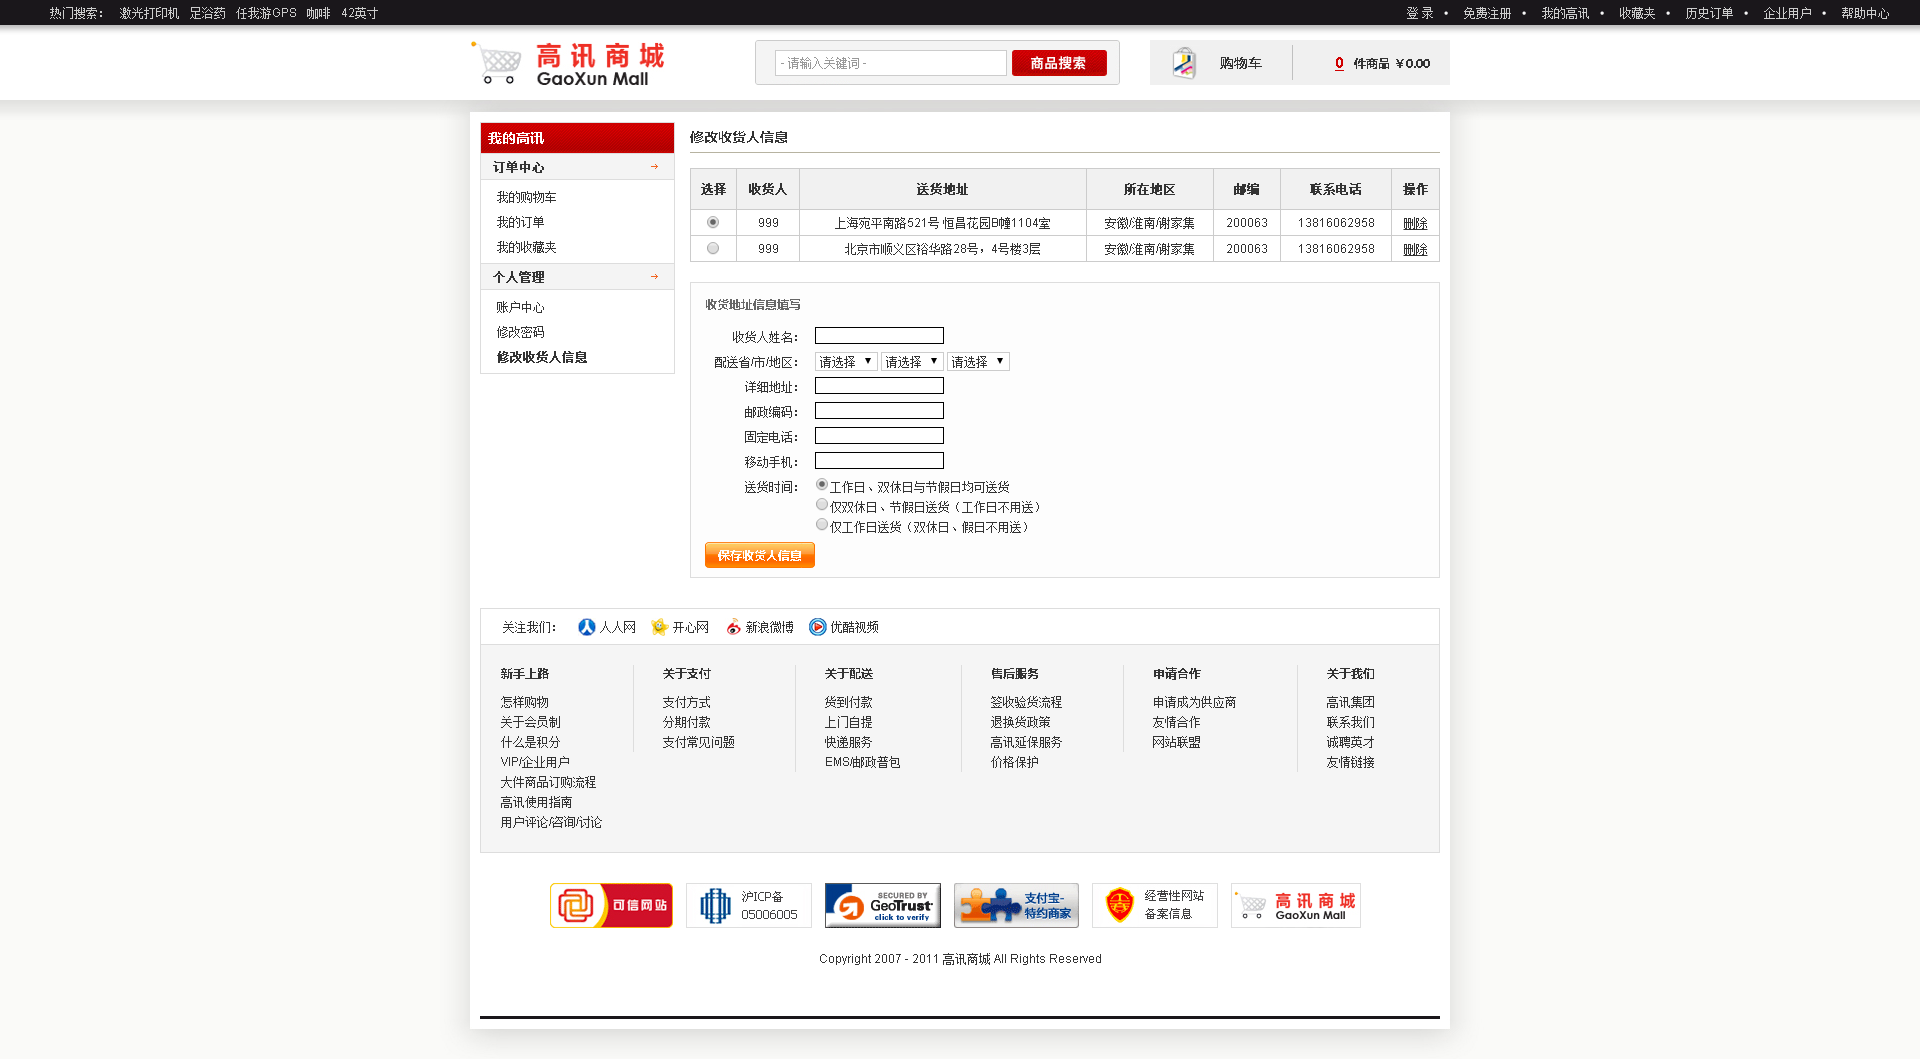
Task: Click the GeoTrust secured badge
Action: pyautogui.click(x=882, y=905)
